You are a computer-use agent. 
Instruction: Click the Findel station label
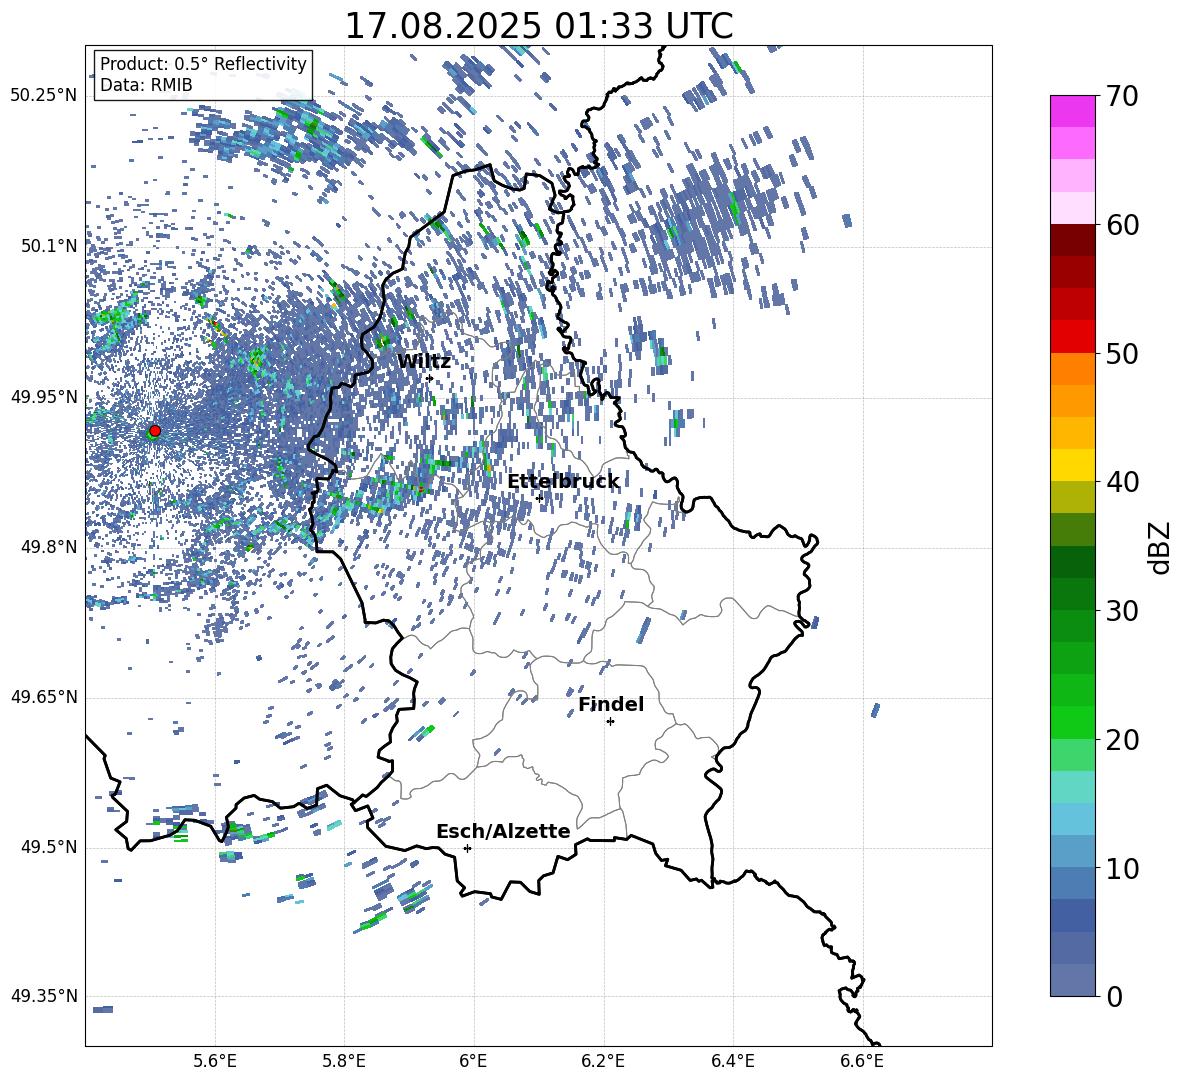point(611,704)
